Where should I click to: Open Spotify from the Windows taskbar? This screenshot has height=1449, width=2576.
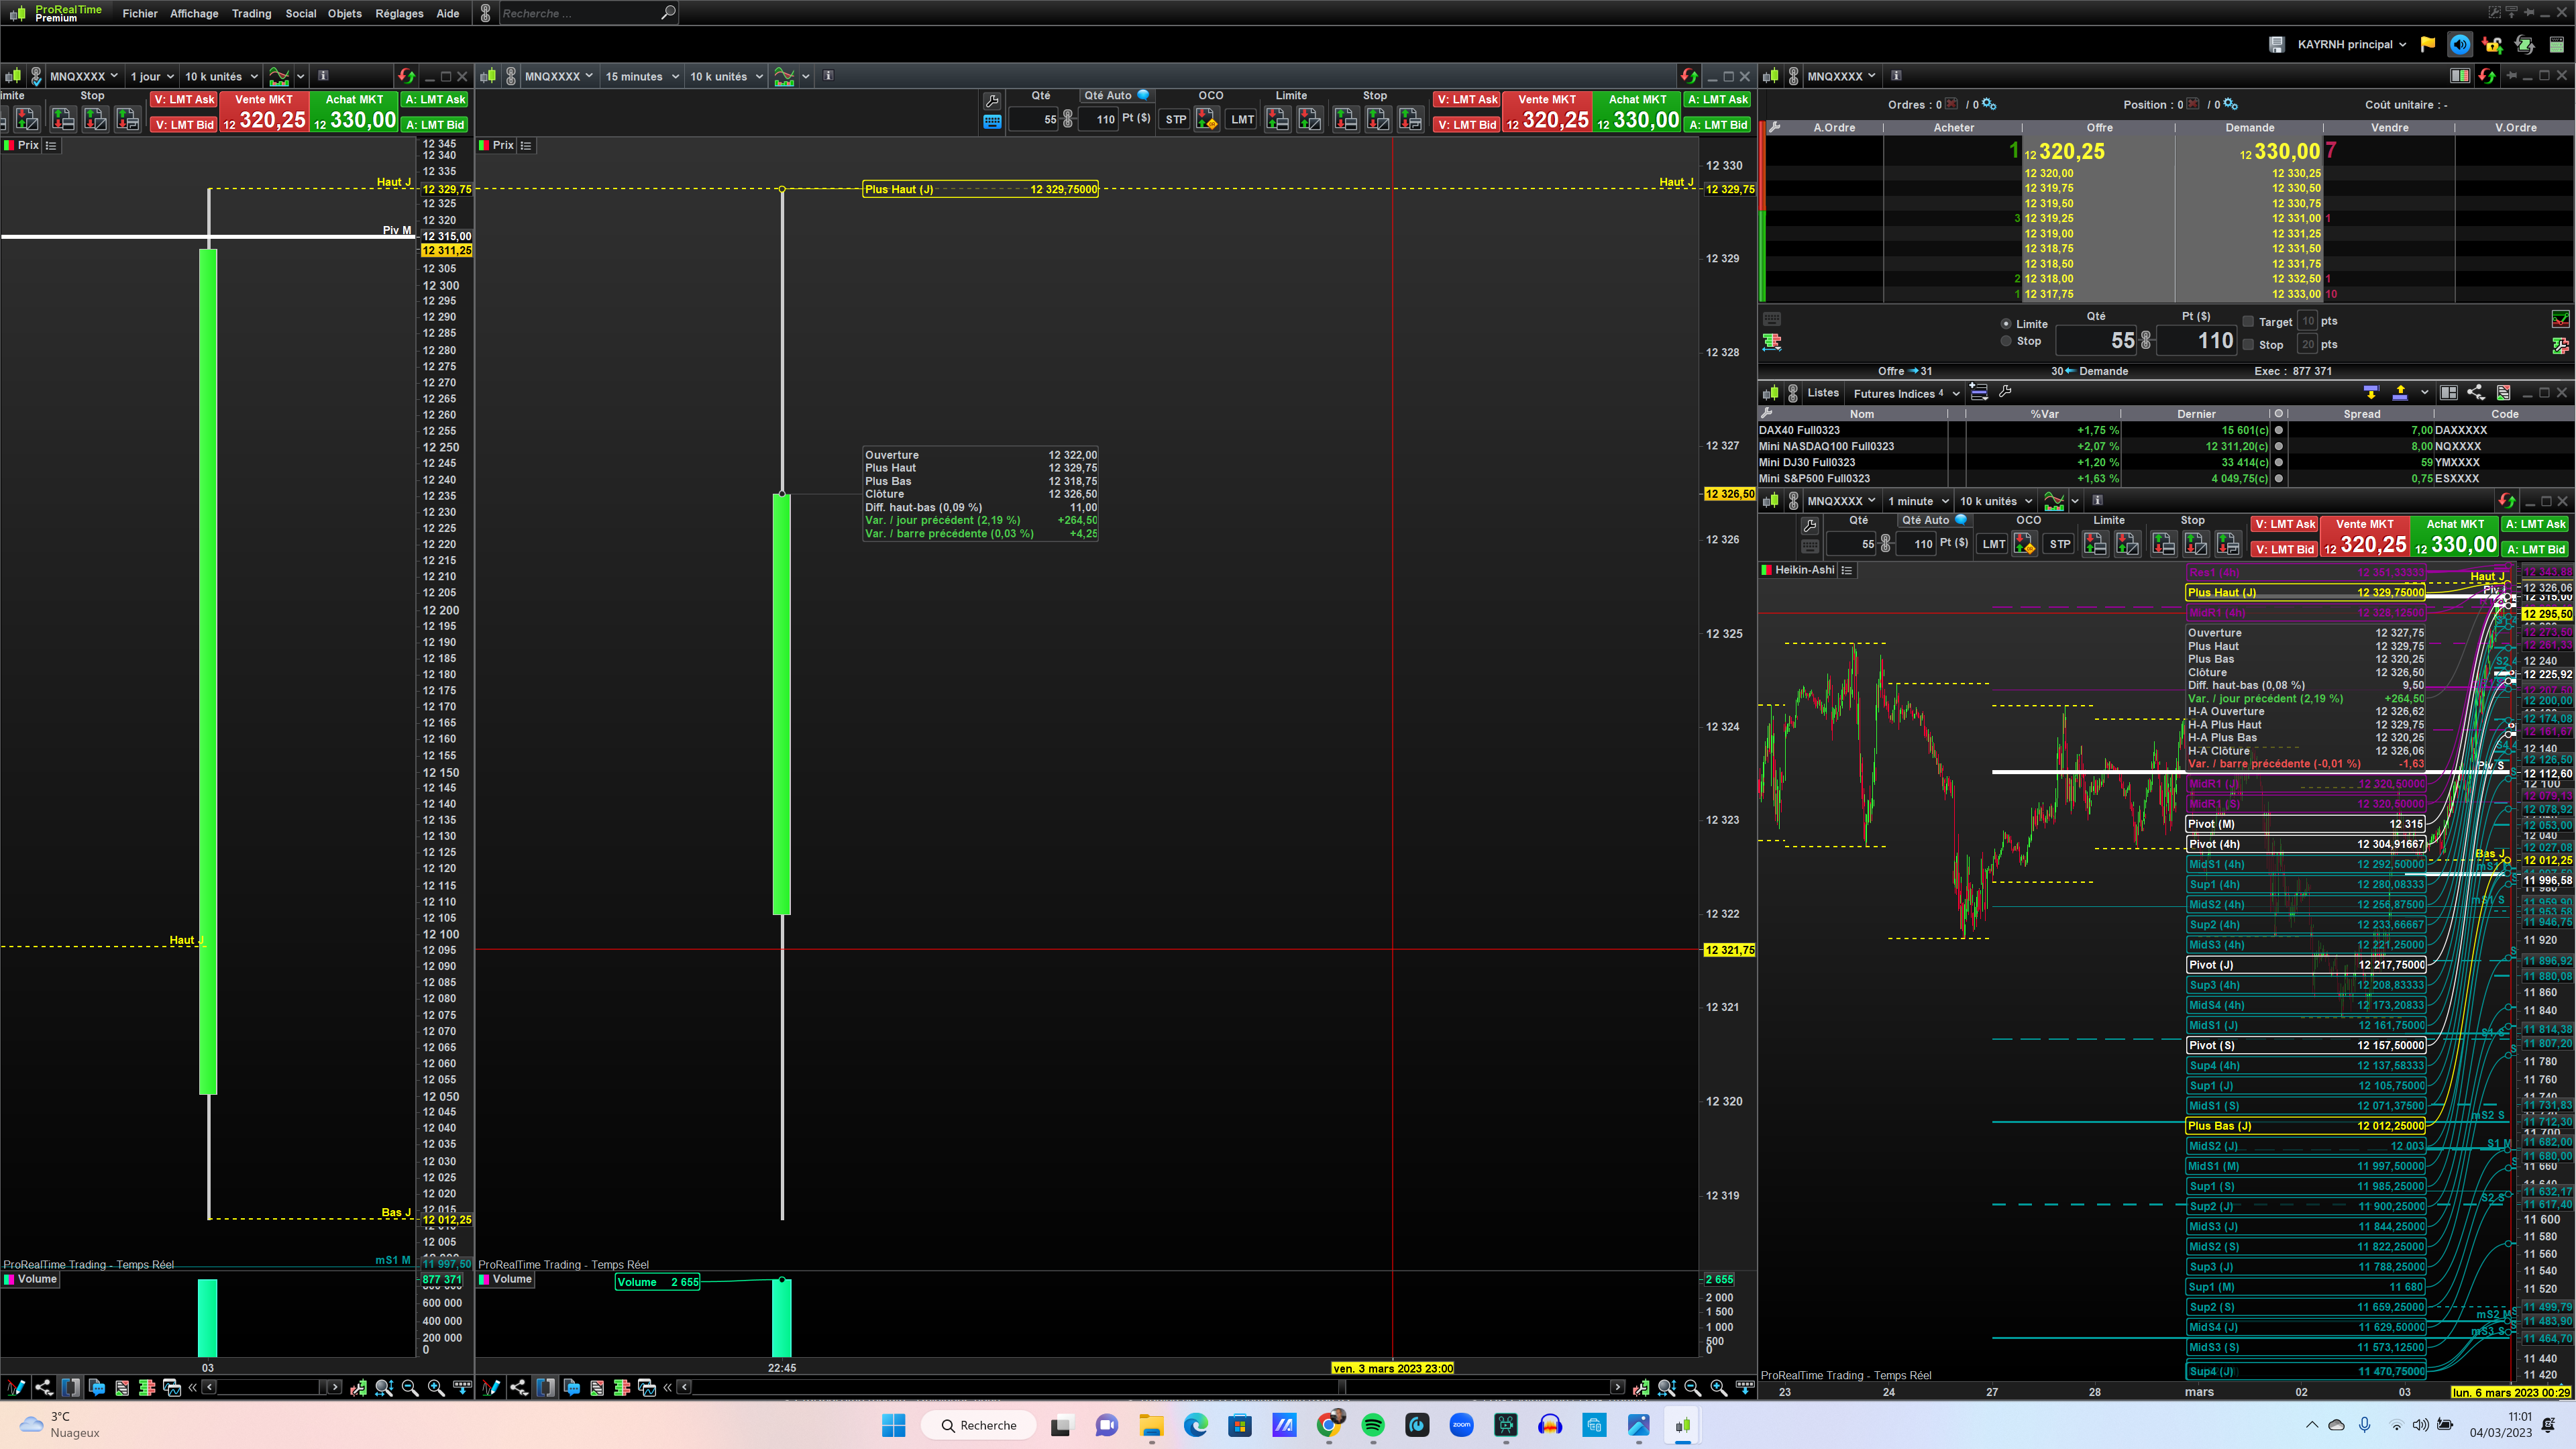(x=1373, y=1425)
